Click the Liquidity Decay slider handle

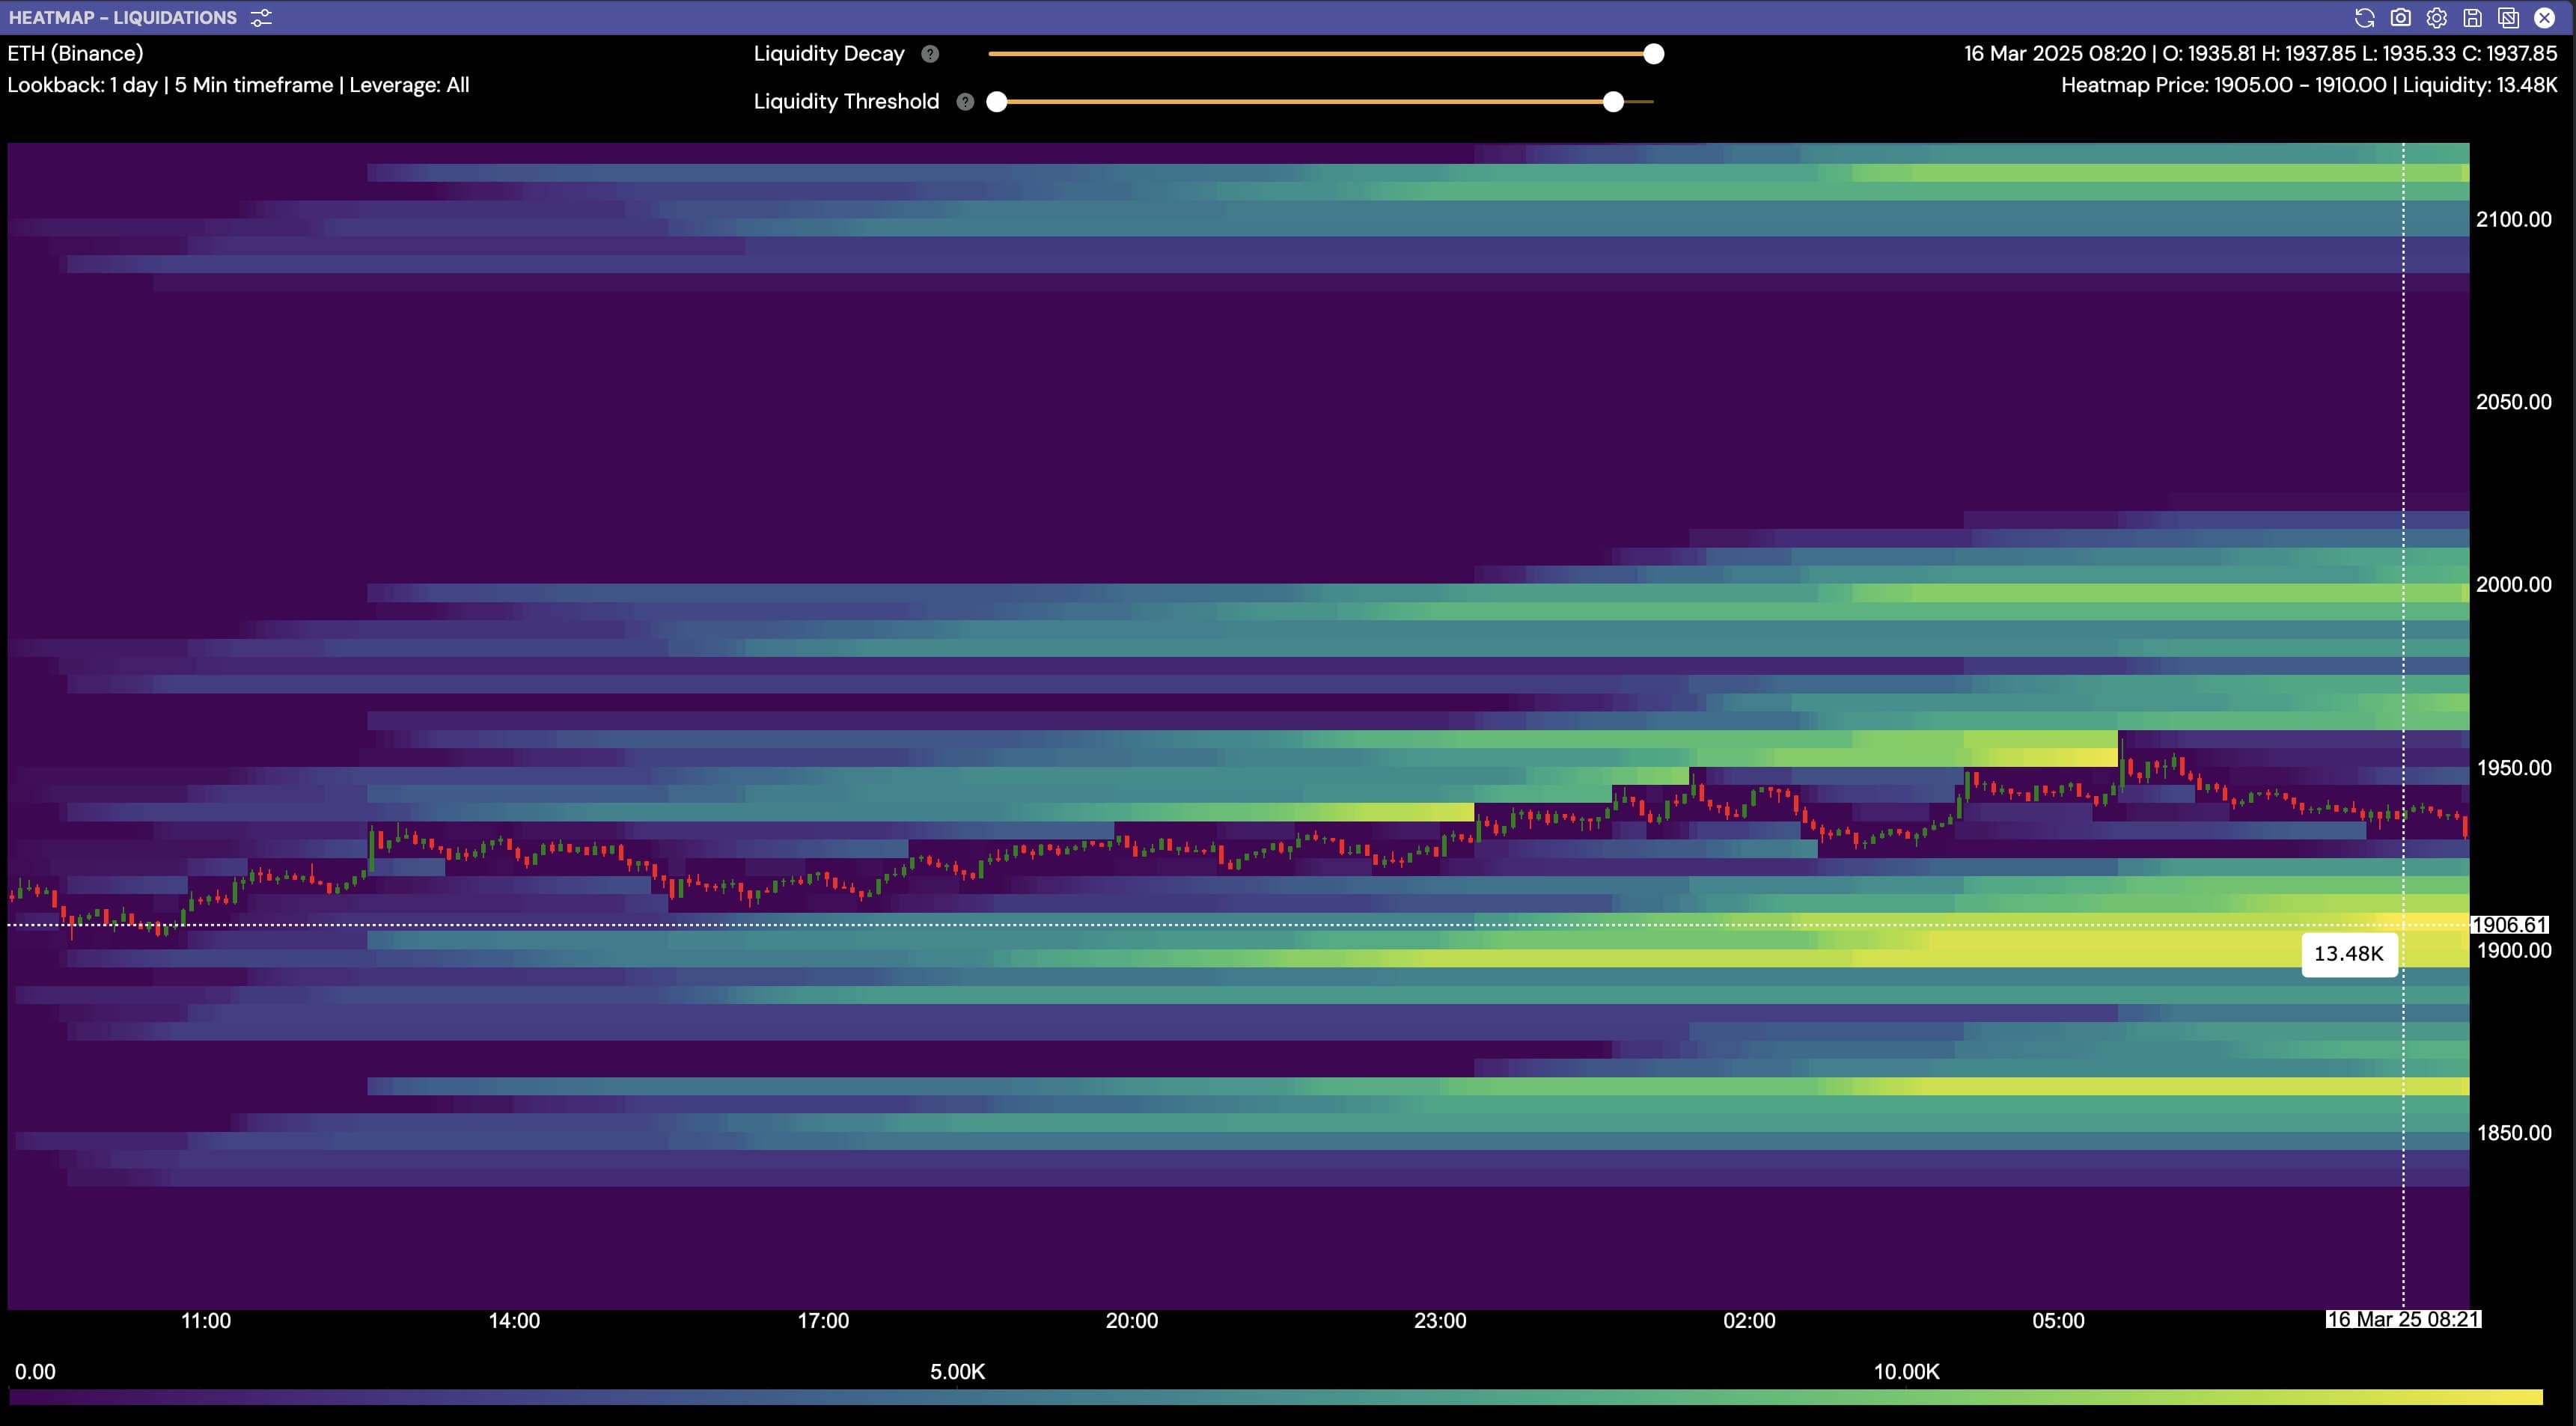pyautogui.click(x=1654, y=54)
